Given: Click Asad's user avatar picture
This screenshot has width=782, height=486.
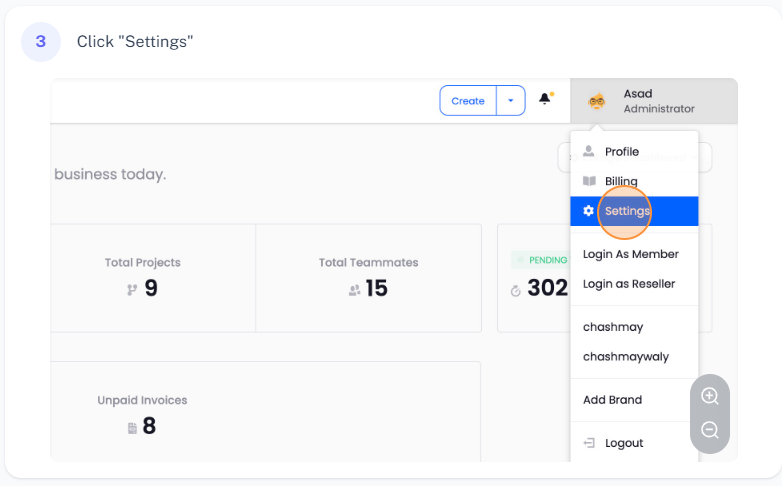Looking at the screenshot, I should coord(597,101).
